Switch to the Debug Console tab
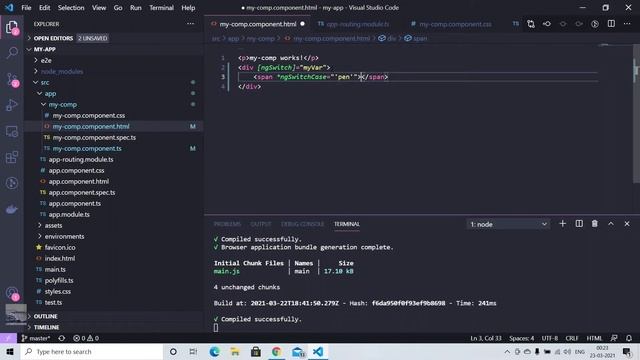This screenshot has height=360, width=640. [302, 224]
